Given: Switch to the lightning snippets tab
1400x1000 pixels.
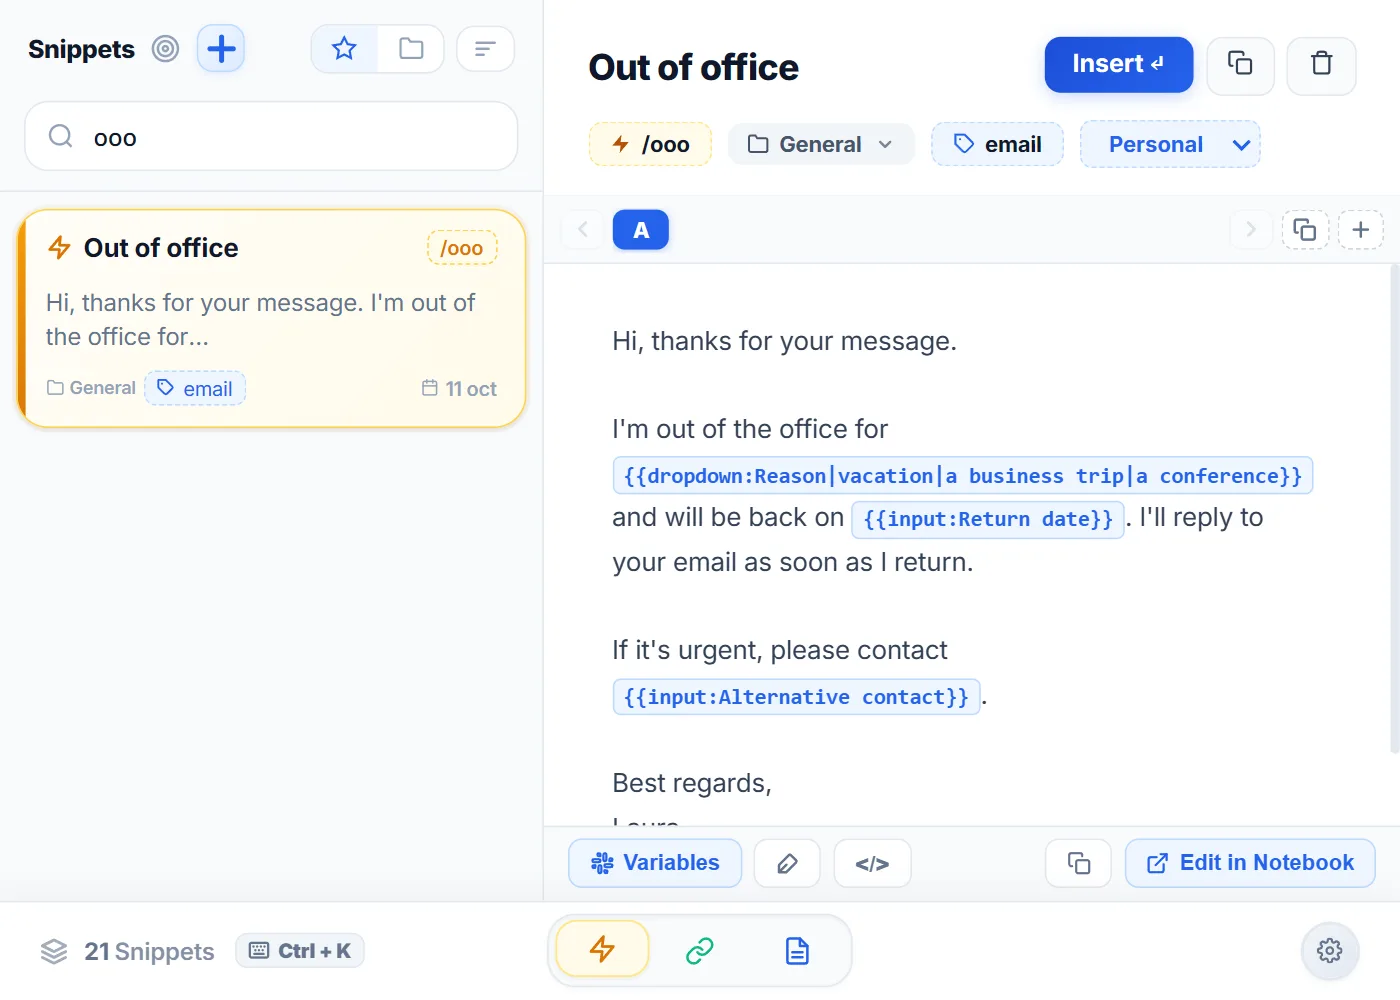Looking at the screenshot, I should pos(602,949).
